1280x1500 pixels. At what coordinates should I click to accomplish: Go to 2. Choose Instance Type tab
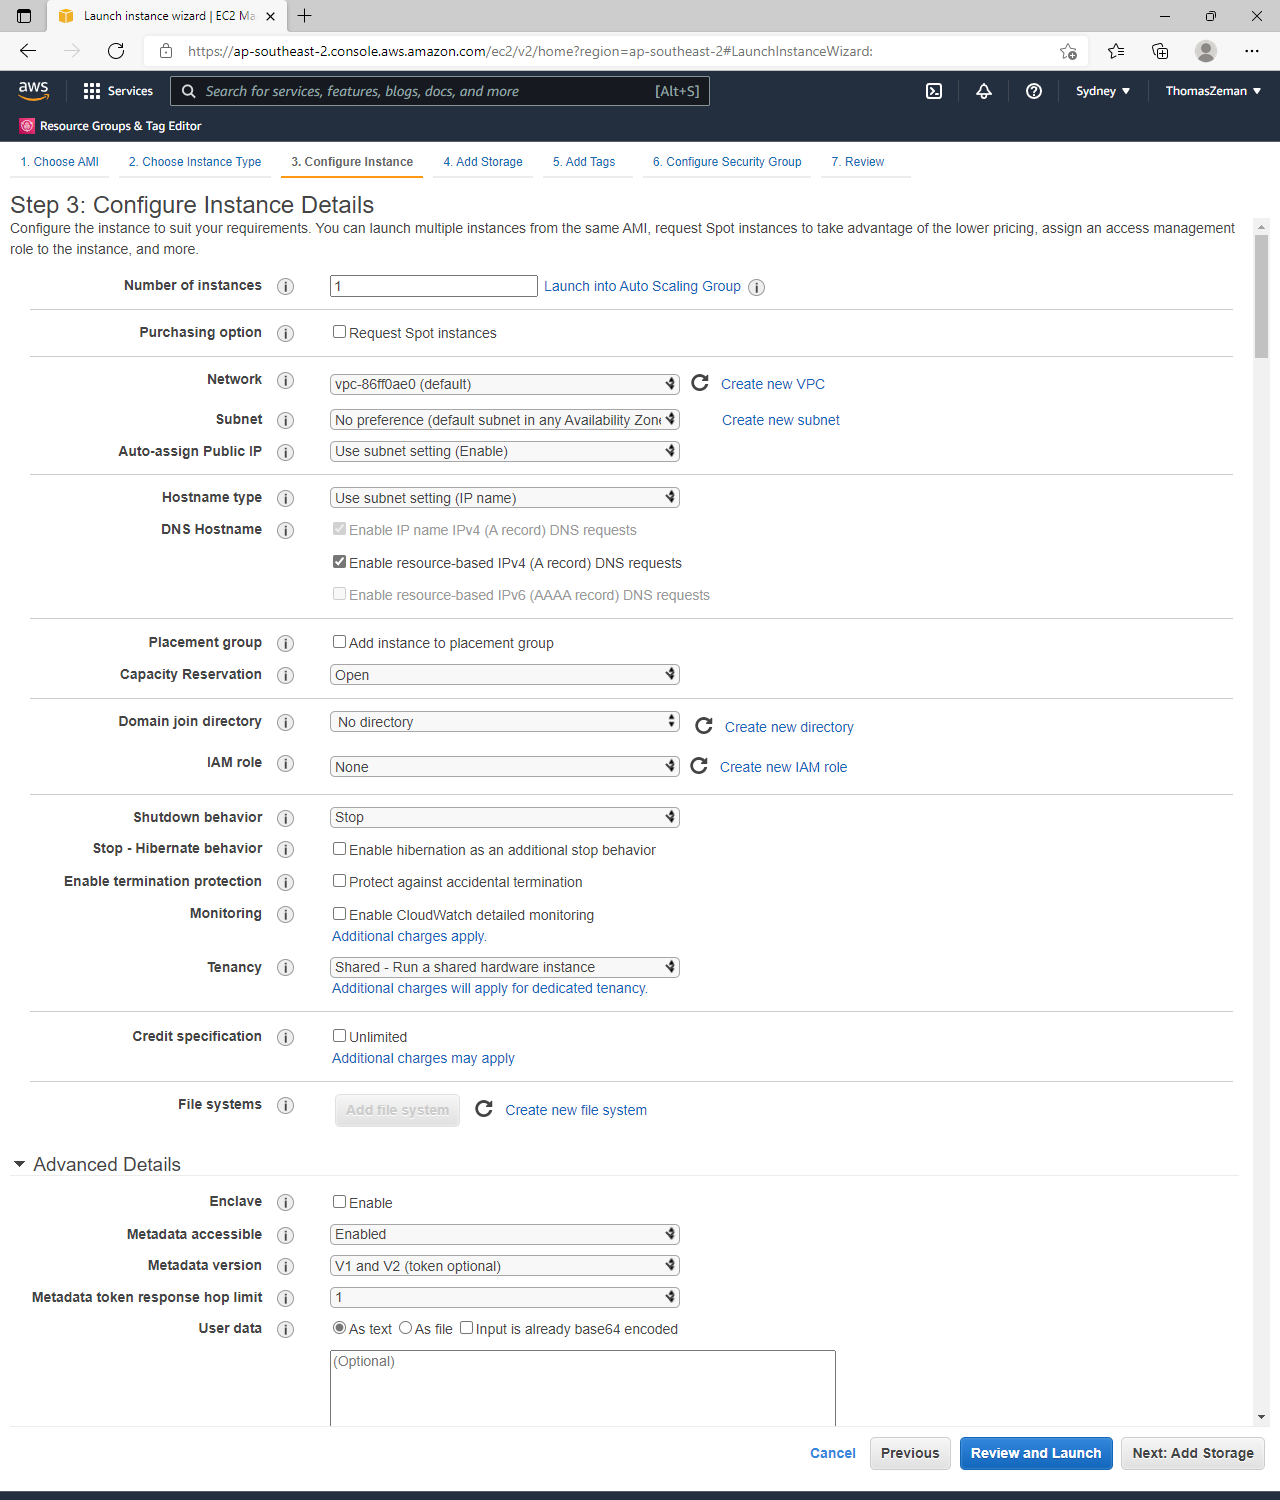coord(195,162)
